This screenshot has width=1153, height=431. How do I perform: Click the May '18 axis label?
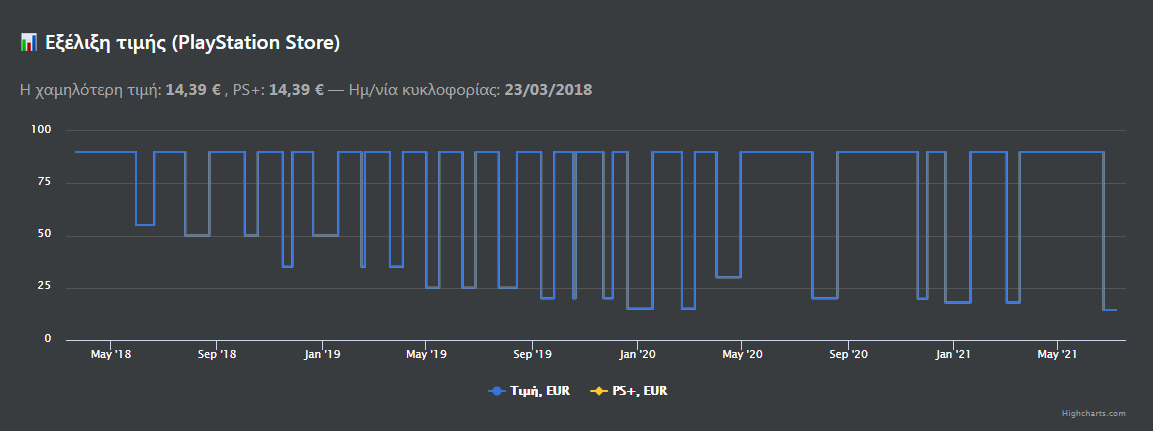(111, 355)
